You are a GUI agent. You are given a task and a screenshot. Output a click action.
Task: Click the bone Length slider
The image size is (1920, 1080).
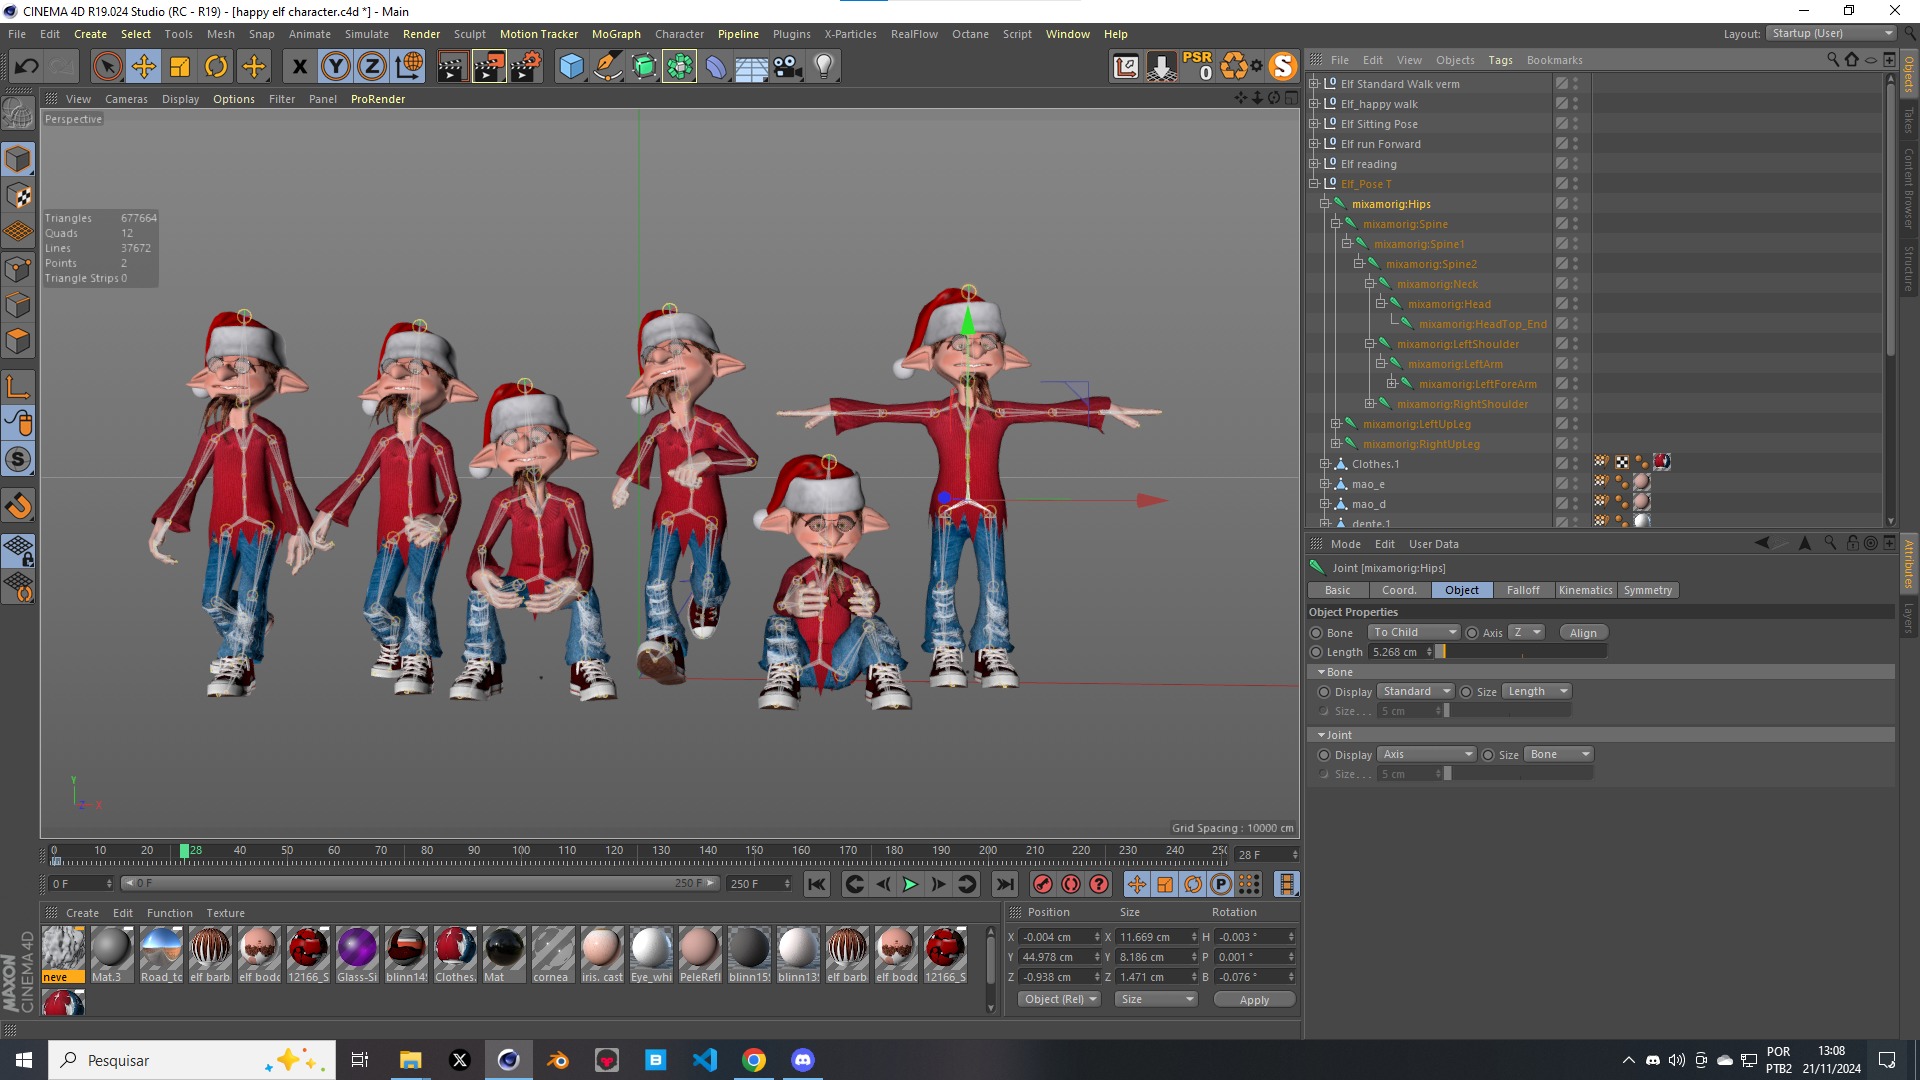(x=1522, y=652)
